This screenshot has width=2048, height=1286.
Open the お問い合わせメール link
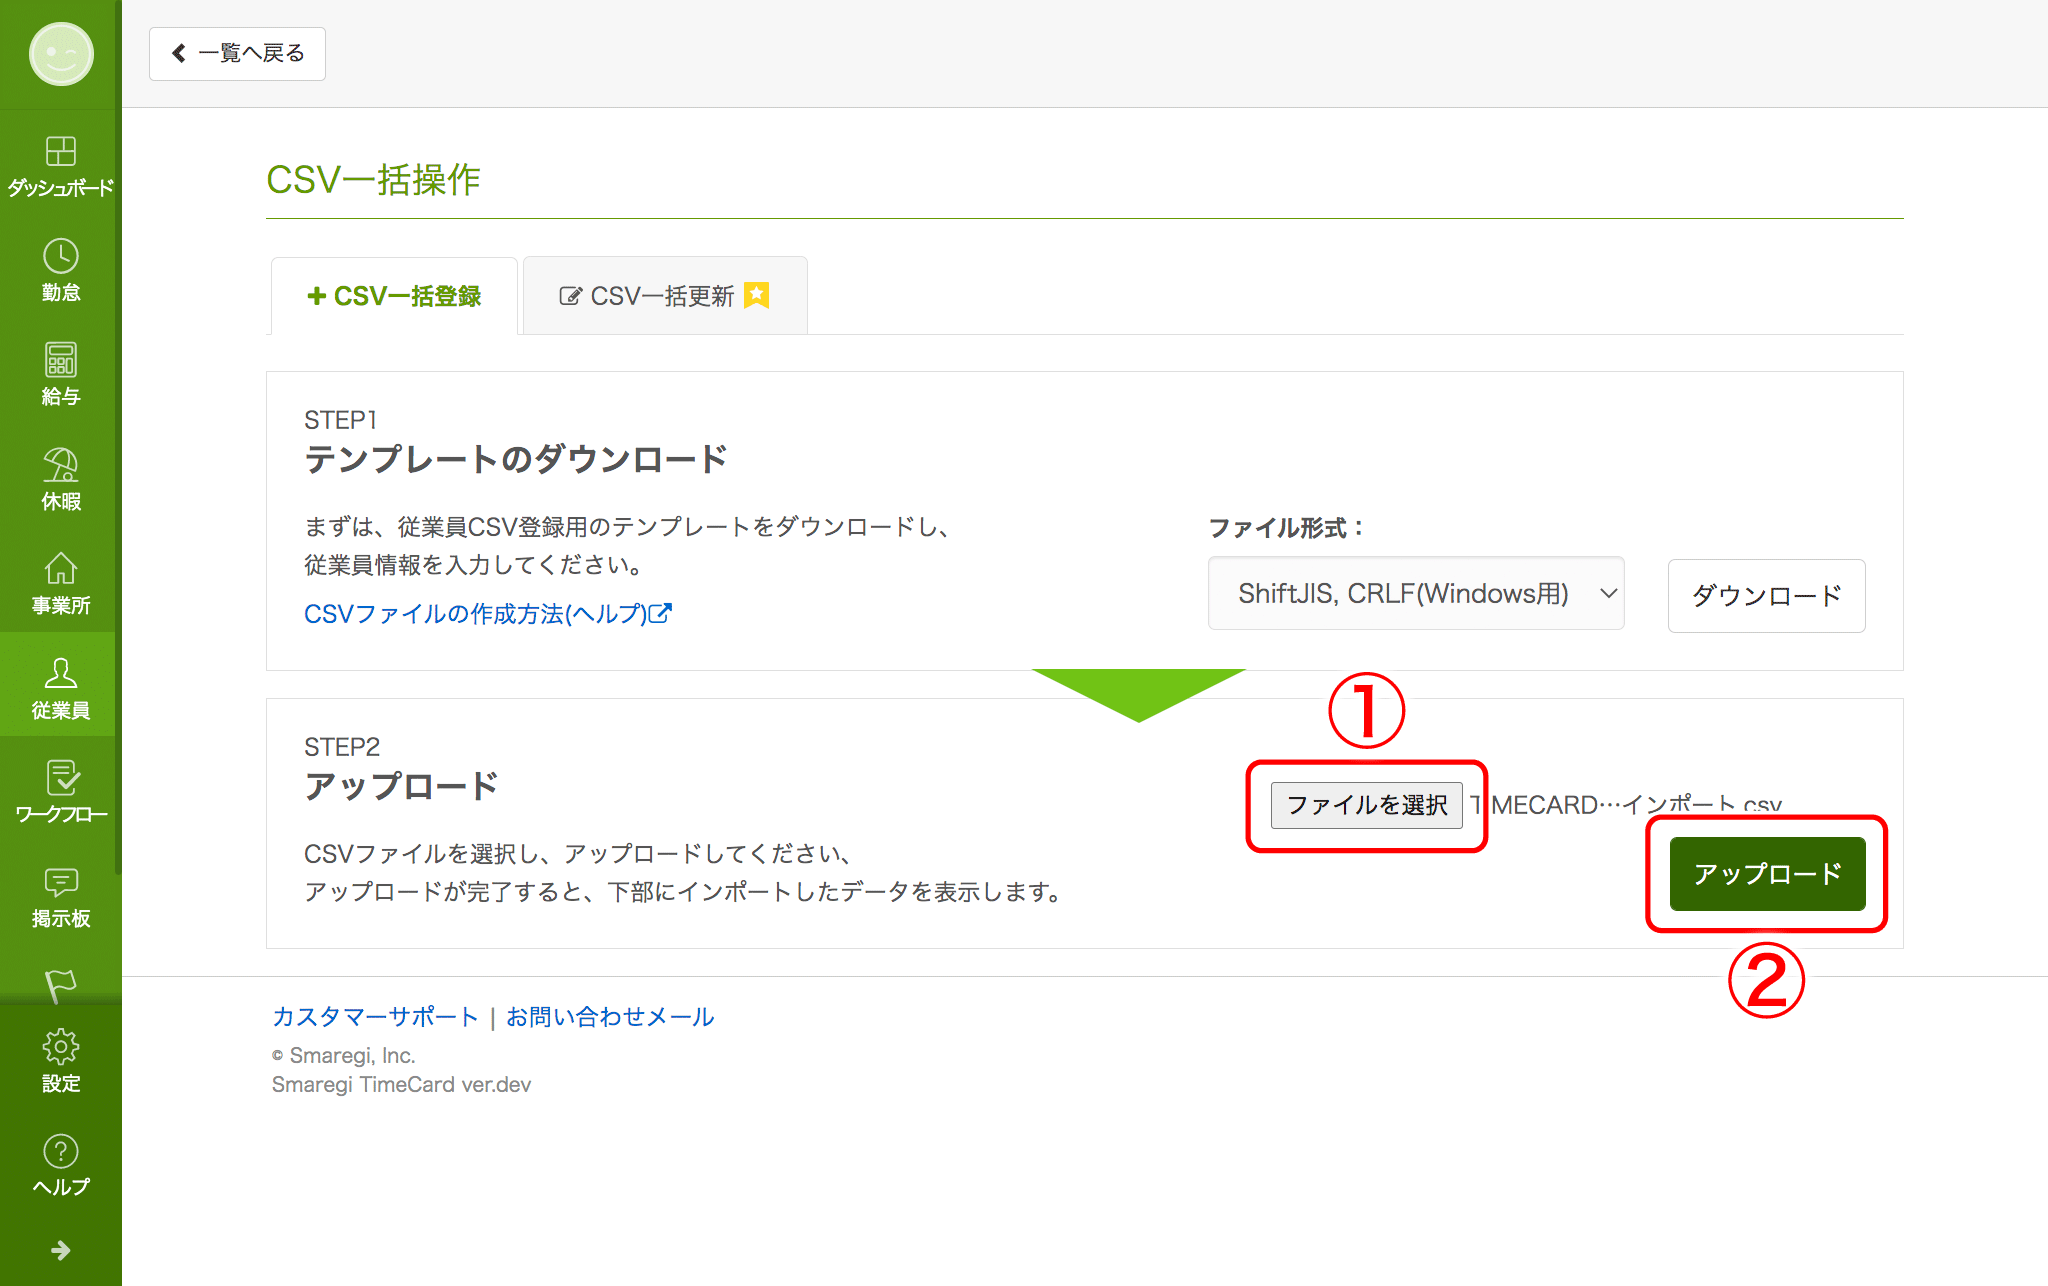(610, 1017)
